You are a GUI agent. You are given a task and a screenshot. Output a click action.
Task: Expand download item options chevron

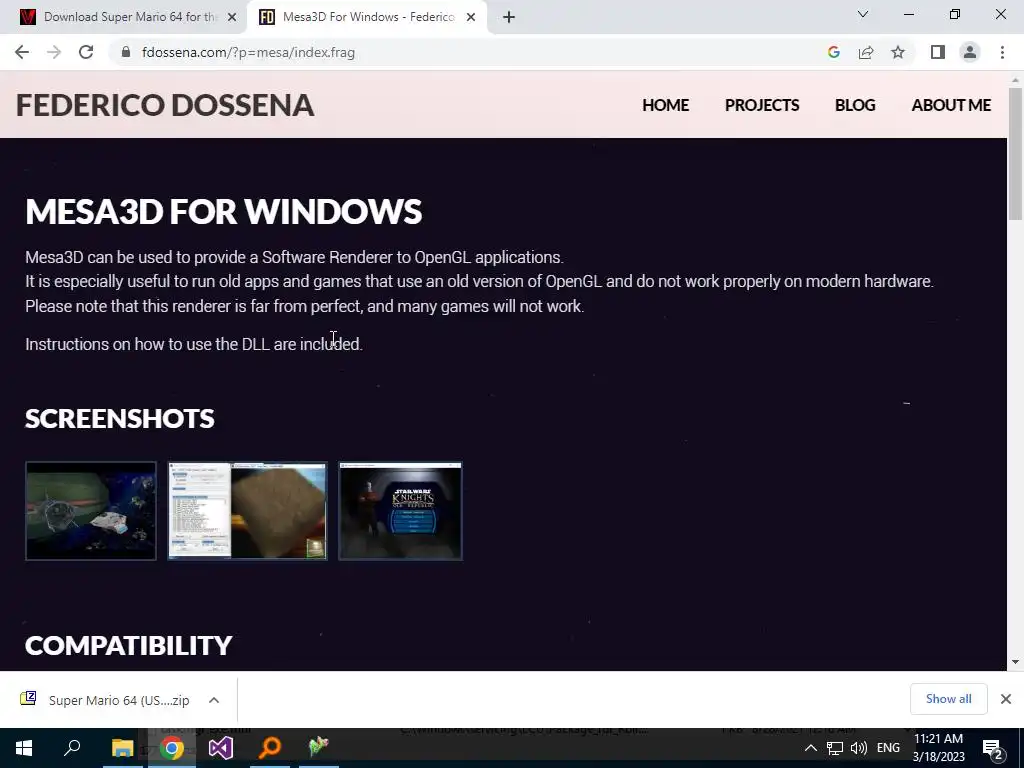(x=214, y=700)
